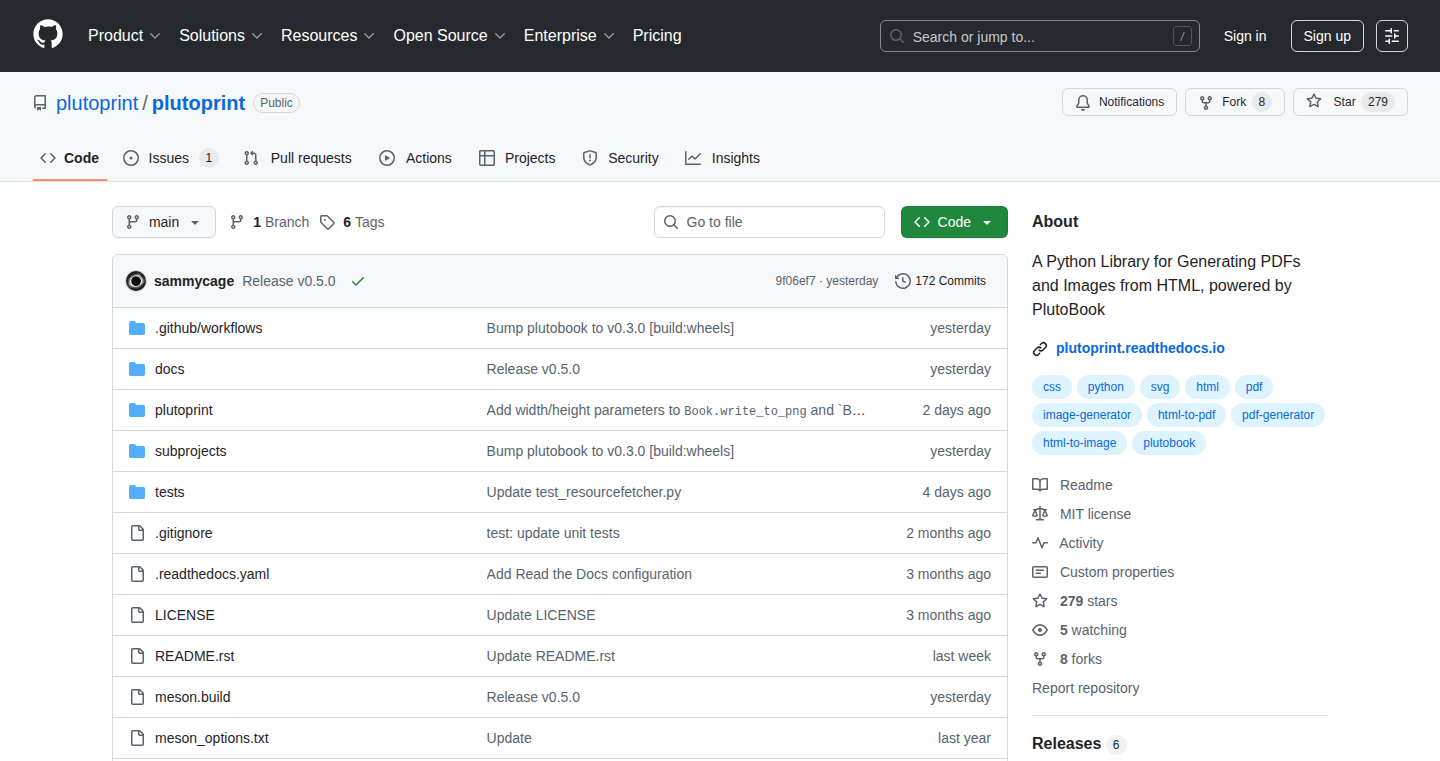
Task: Click the book icon next to Readme
Action: pyautogui.click(x=1040, y=485)
